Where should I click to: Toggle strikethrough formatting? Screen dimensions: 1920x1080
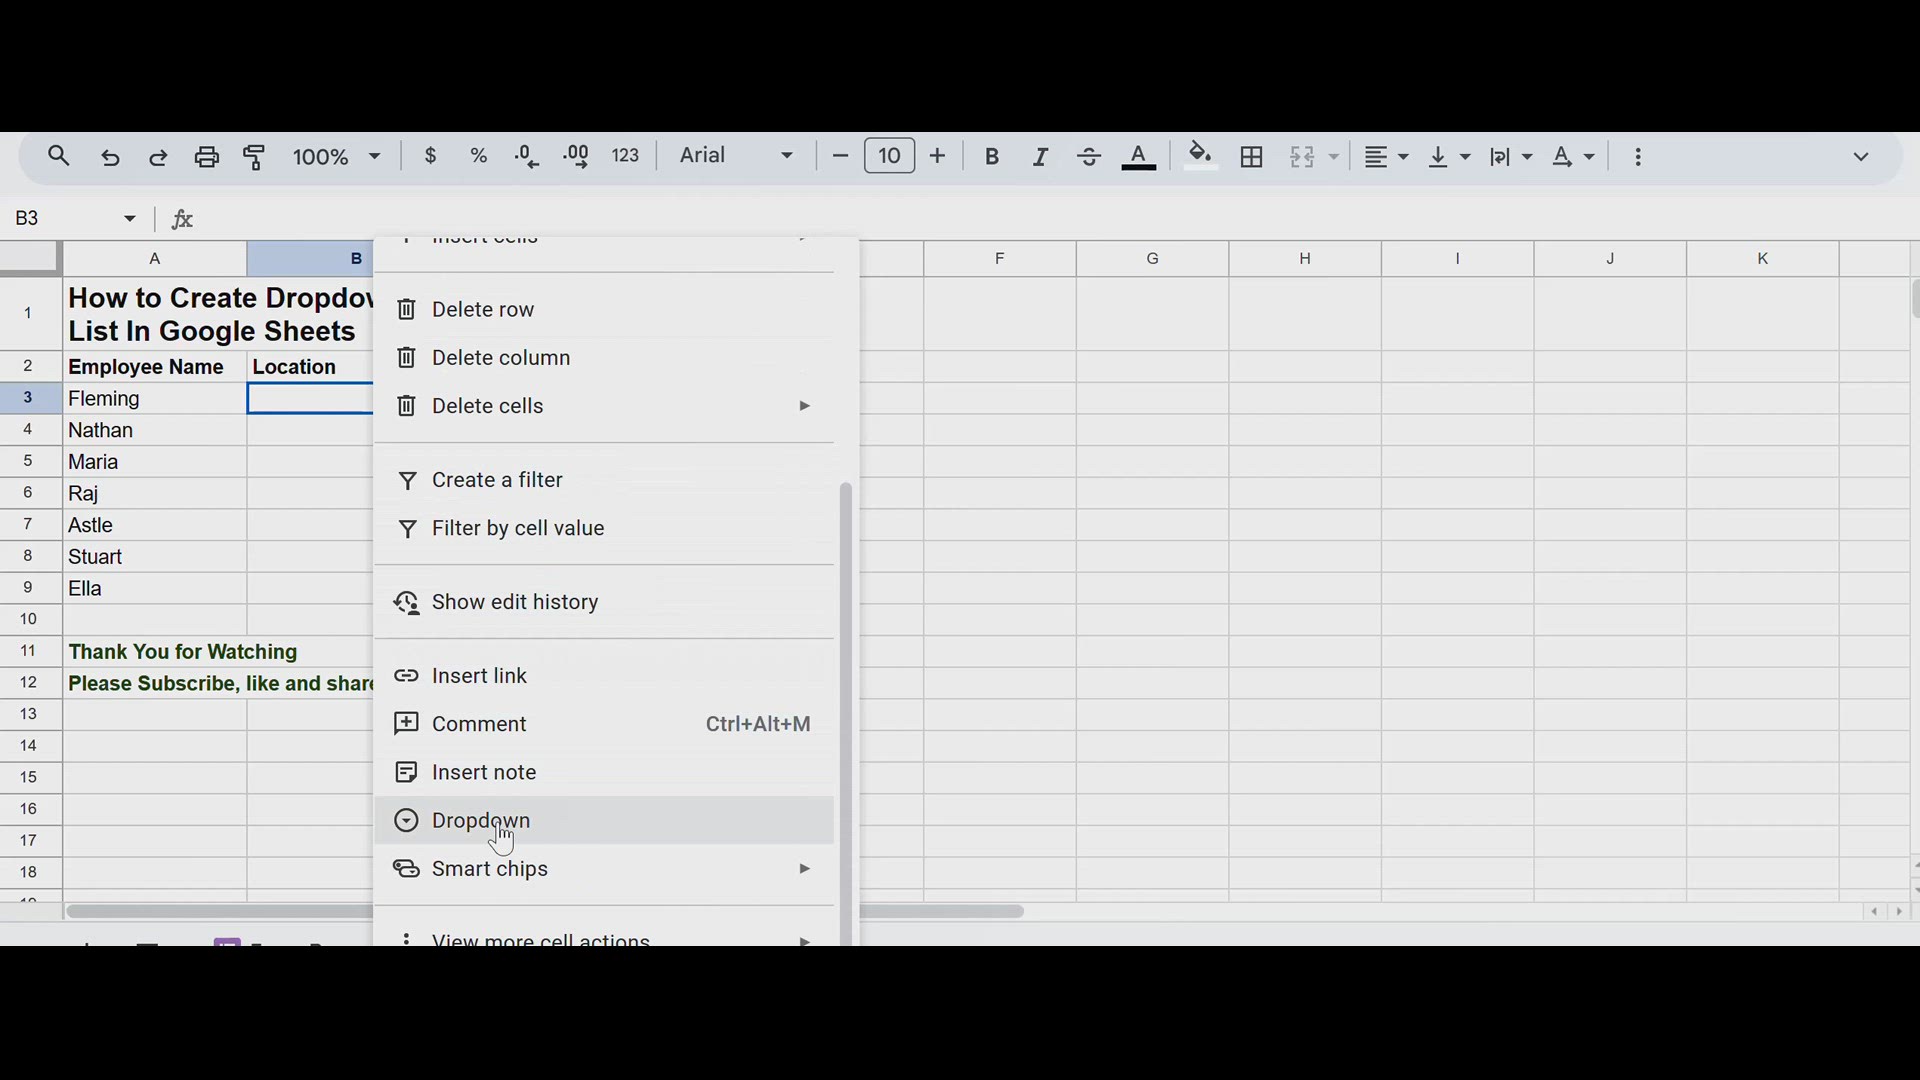click(x=1089, y=157)
